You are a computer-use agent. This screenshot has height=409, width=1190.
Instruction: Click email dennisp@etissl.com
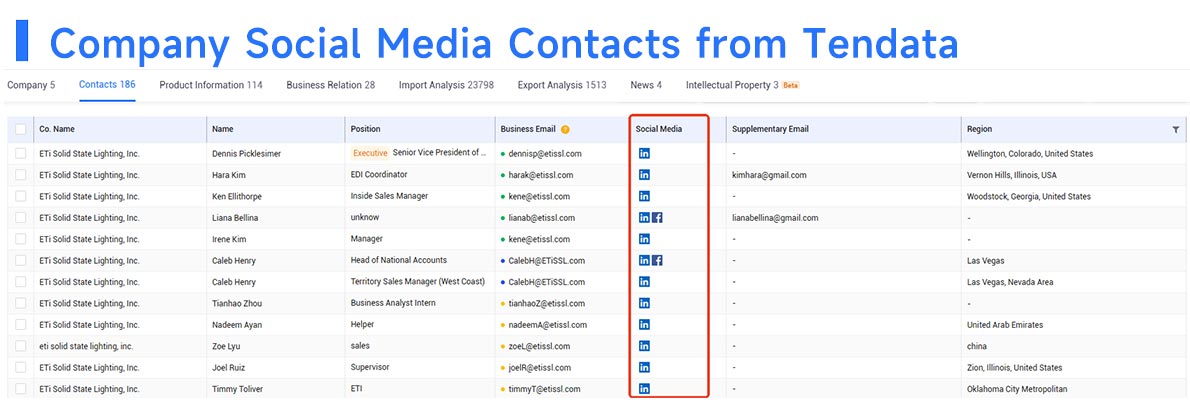pyautogui.click(x=545, y=154)
